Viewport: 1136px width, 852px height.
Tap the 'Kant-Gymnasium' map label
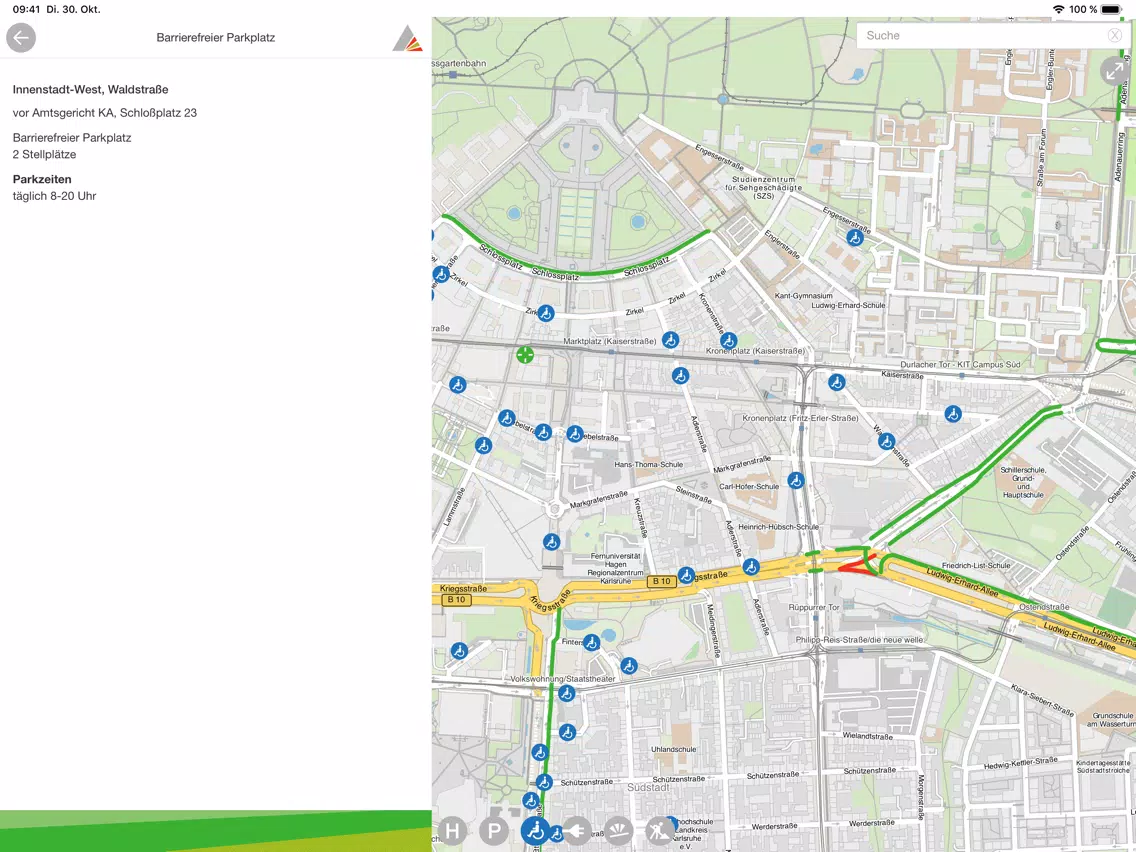[803, 296]
